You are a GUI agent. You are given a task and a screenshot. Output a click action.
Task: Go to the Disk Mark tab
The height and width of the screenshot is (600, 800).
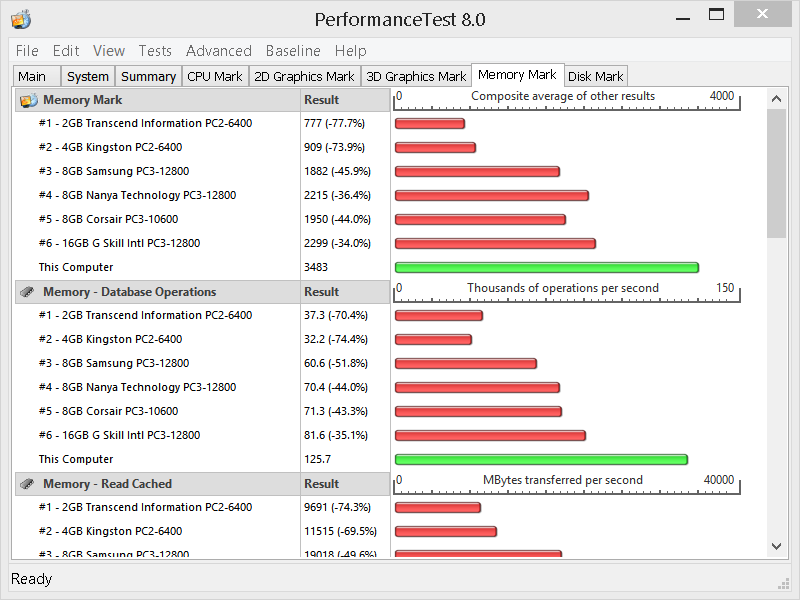595,76
